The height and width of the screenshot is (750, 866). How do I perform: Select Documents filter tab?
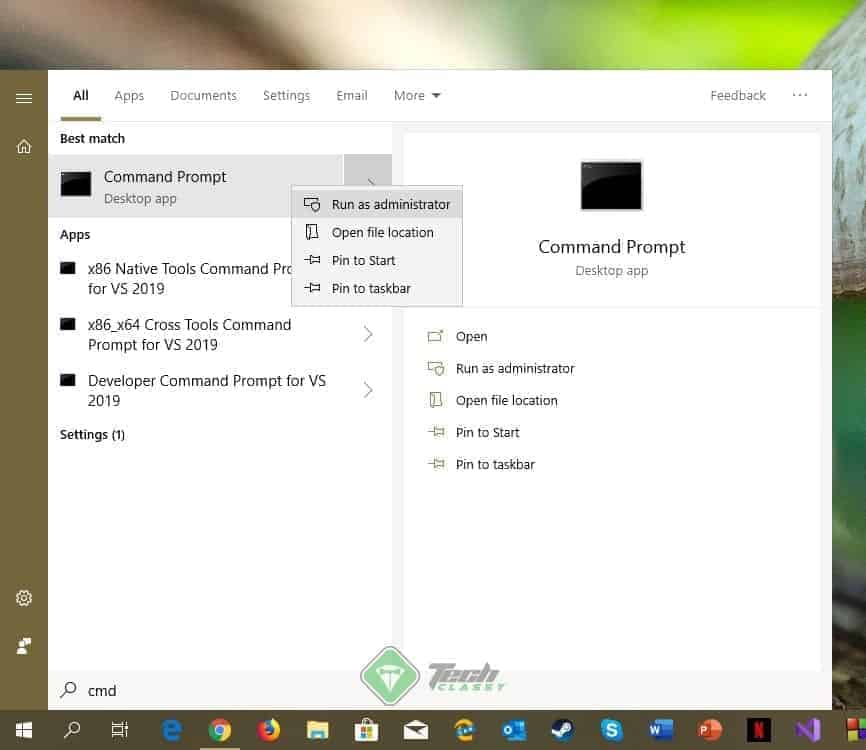(x=203, y=95)
